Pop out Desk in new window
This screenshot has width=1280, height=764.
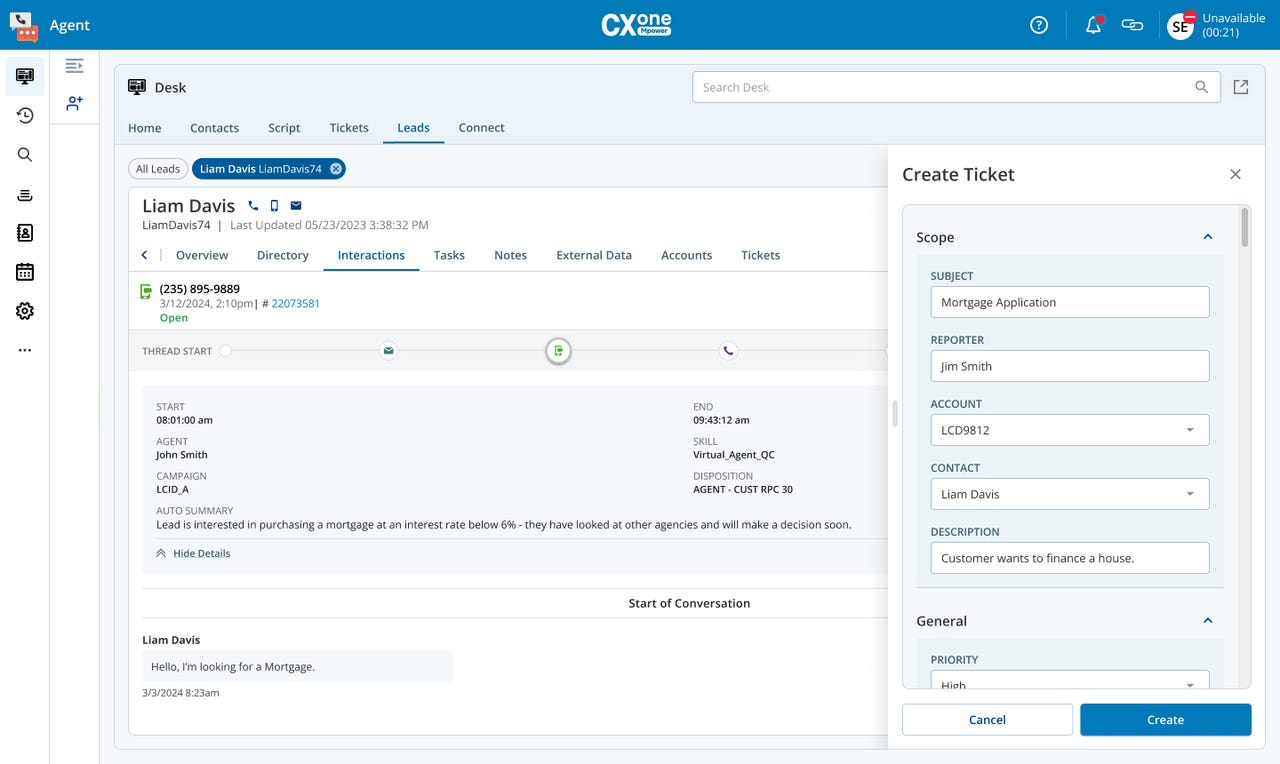coord(1241,87)
